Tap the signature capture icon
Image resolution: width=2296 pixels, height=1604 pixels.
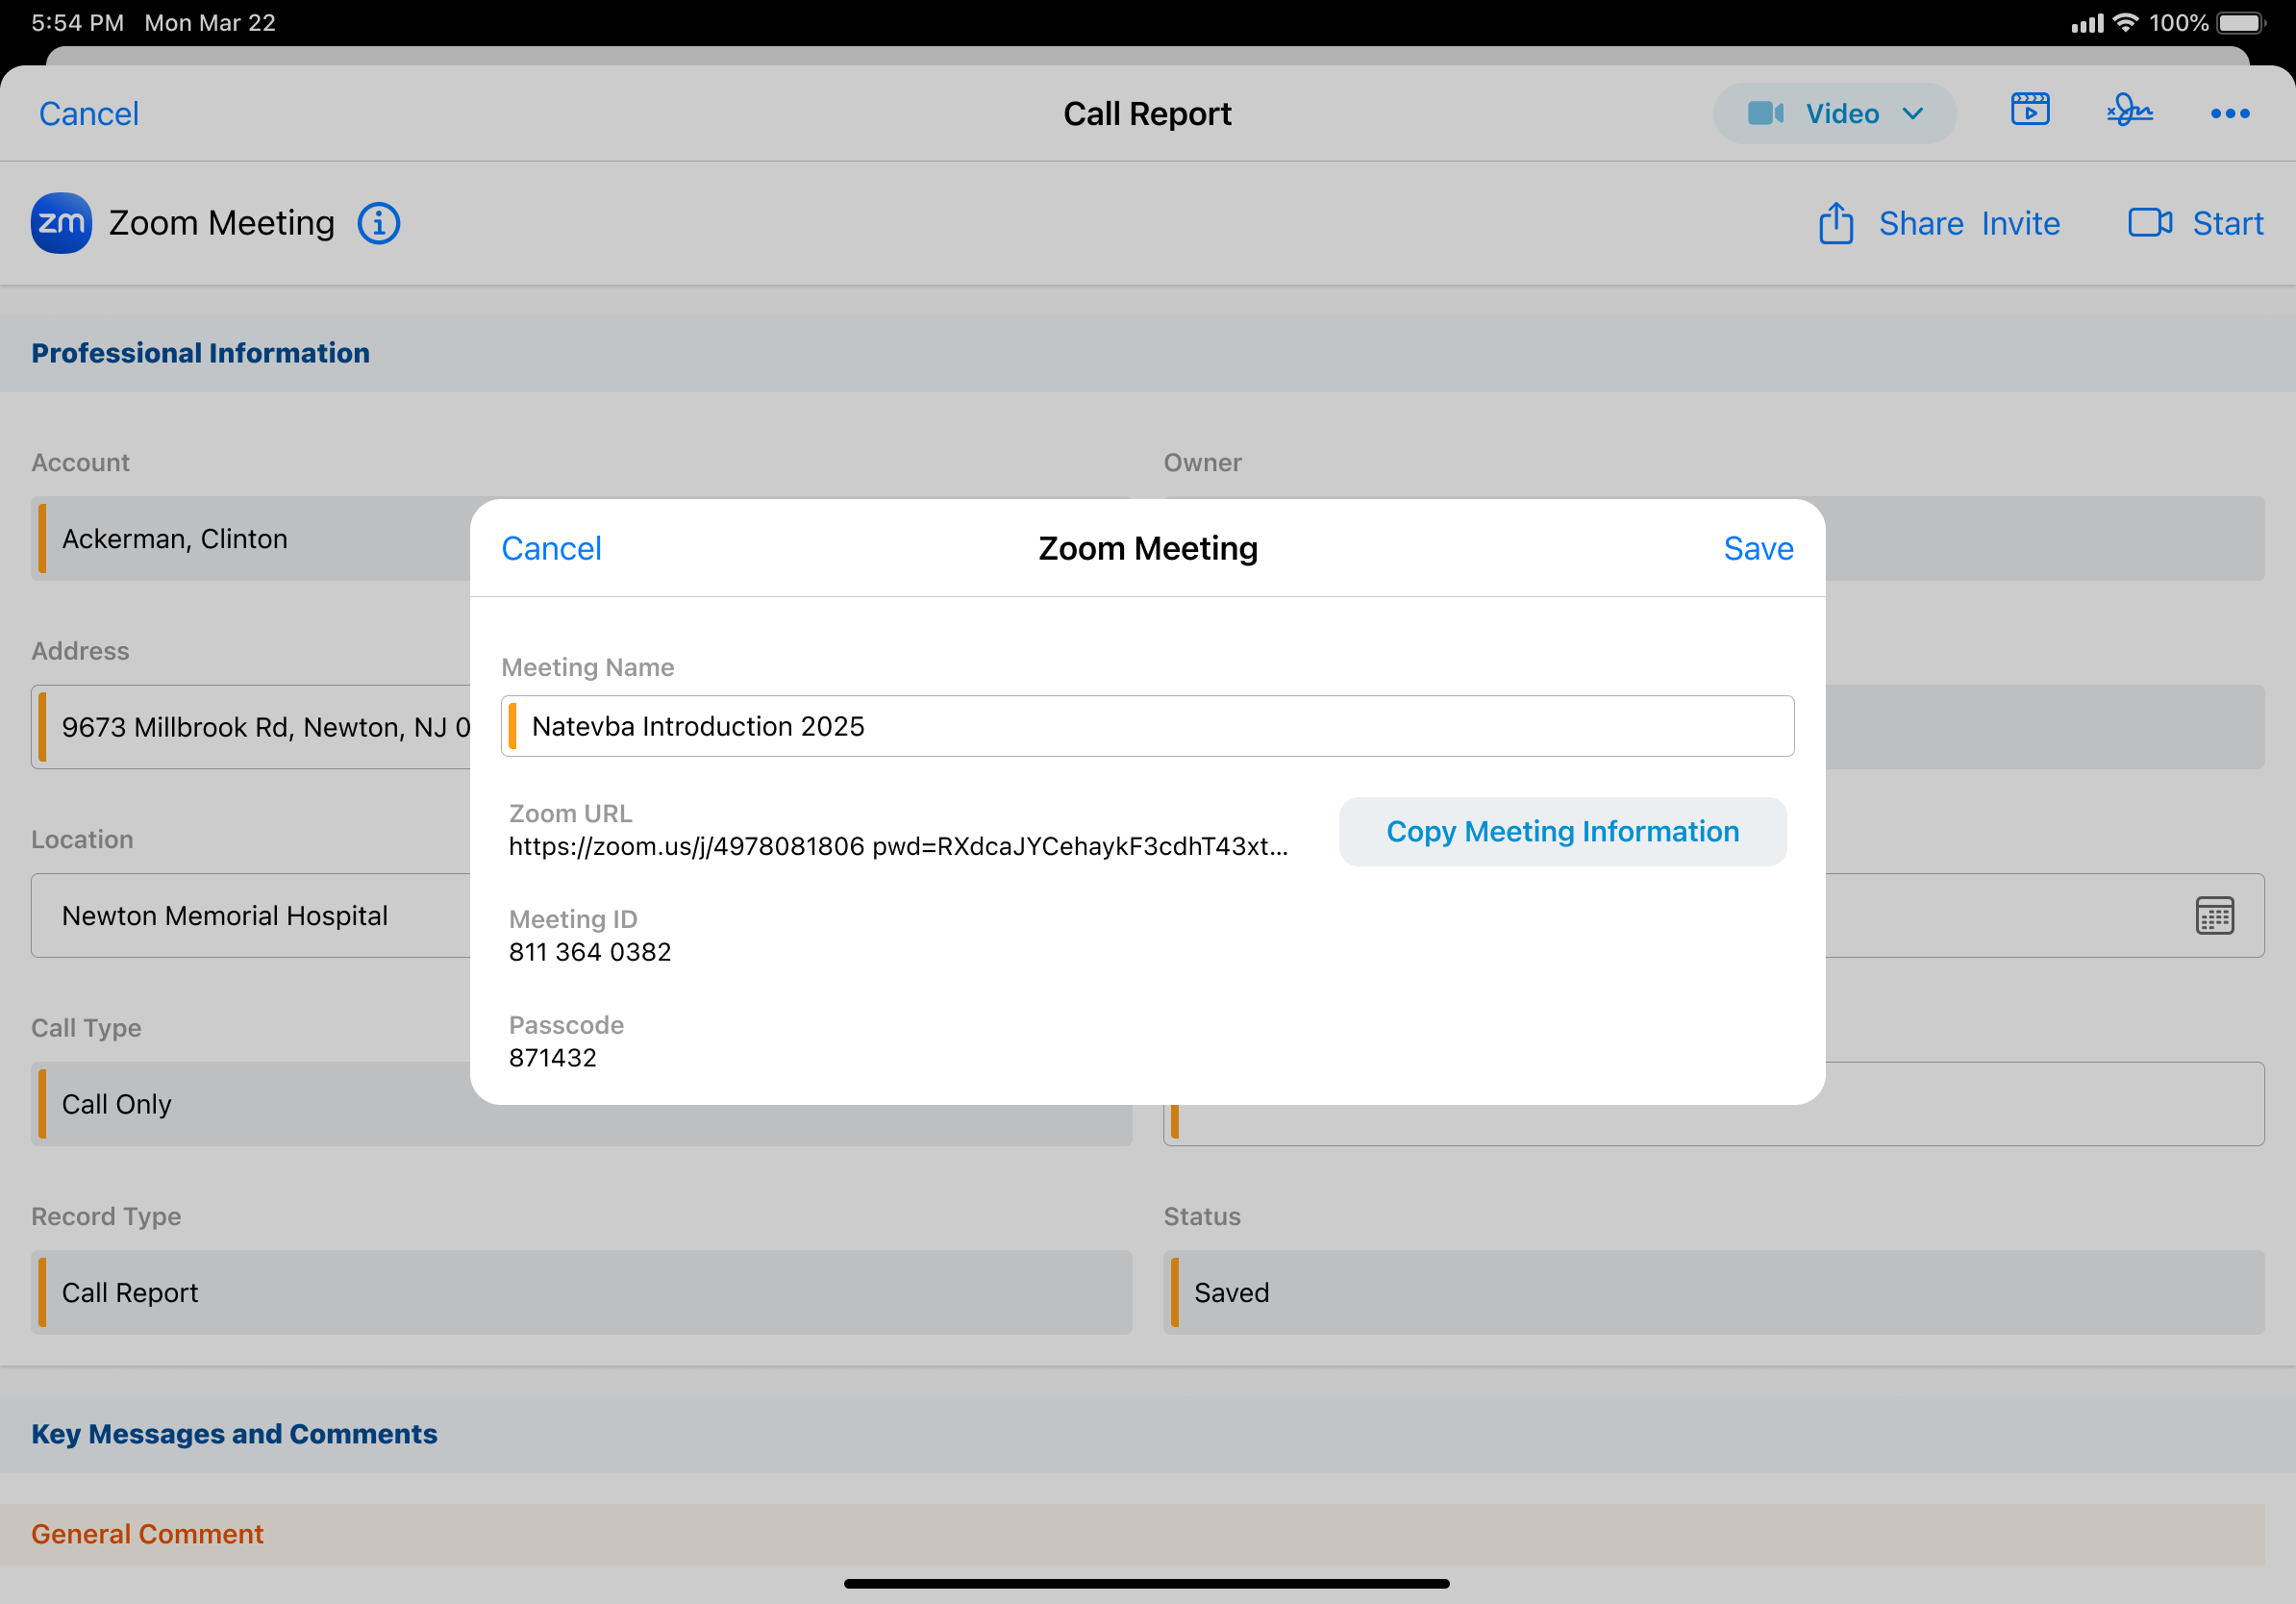click(x=2129, y=110)
